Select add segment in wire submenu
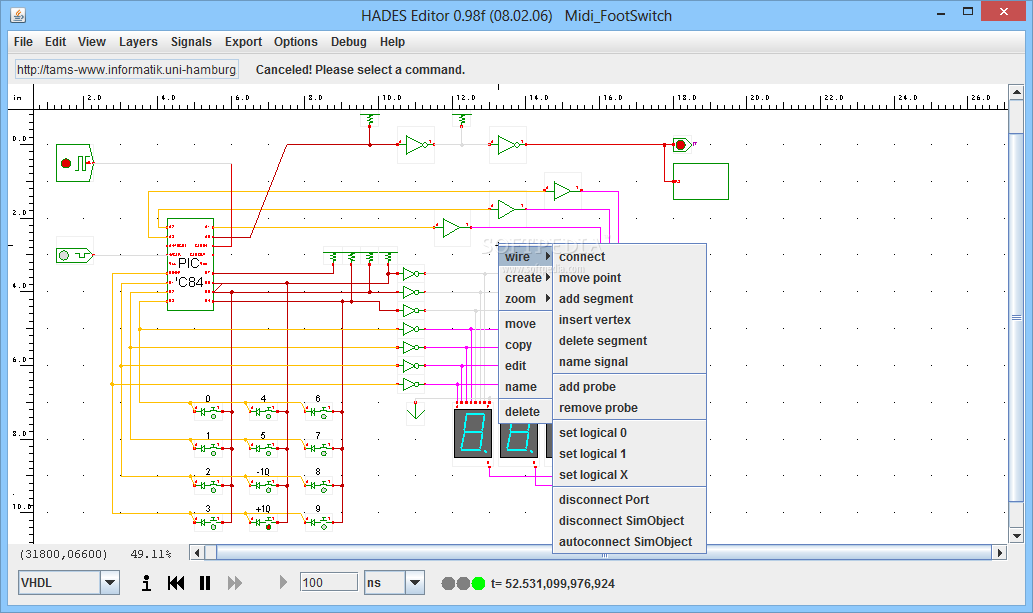1033x613 pixels. point(629,299)
